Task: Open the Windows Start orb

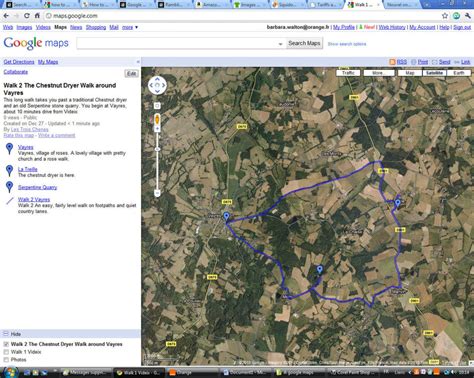Action: [11, 372]
